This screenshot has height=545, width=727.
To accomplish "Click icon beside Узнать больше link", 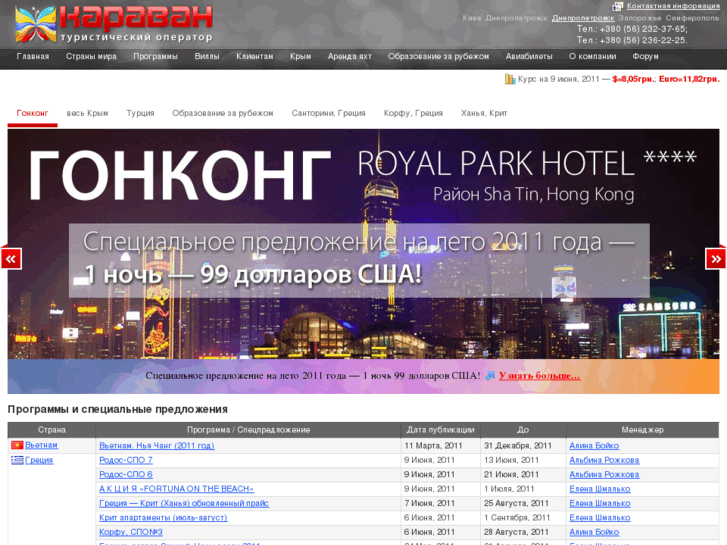I will point(491,375).
